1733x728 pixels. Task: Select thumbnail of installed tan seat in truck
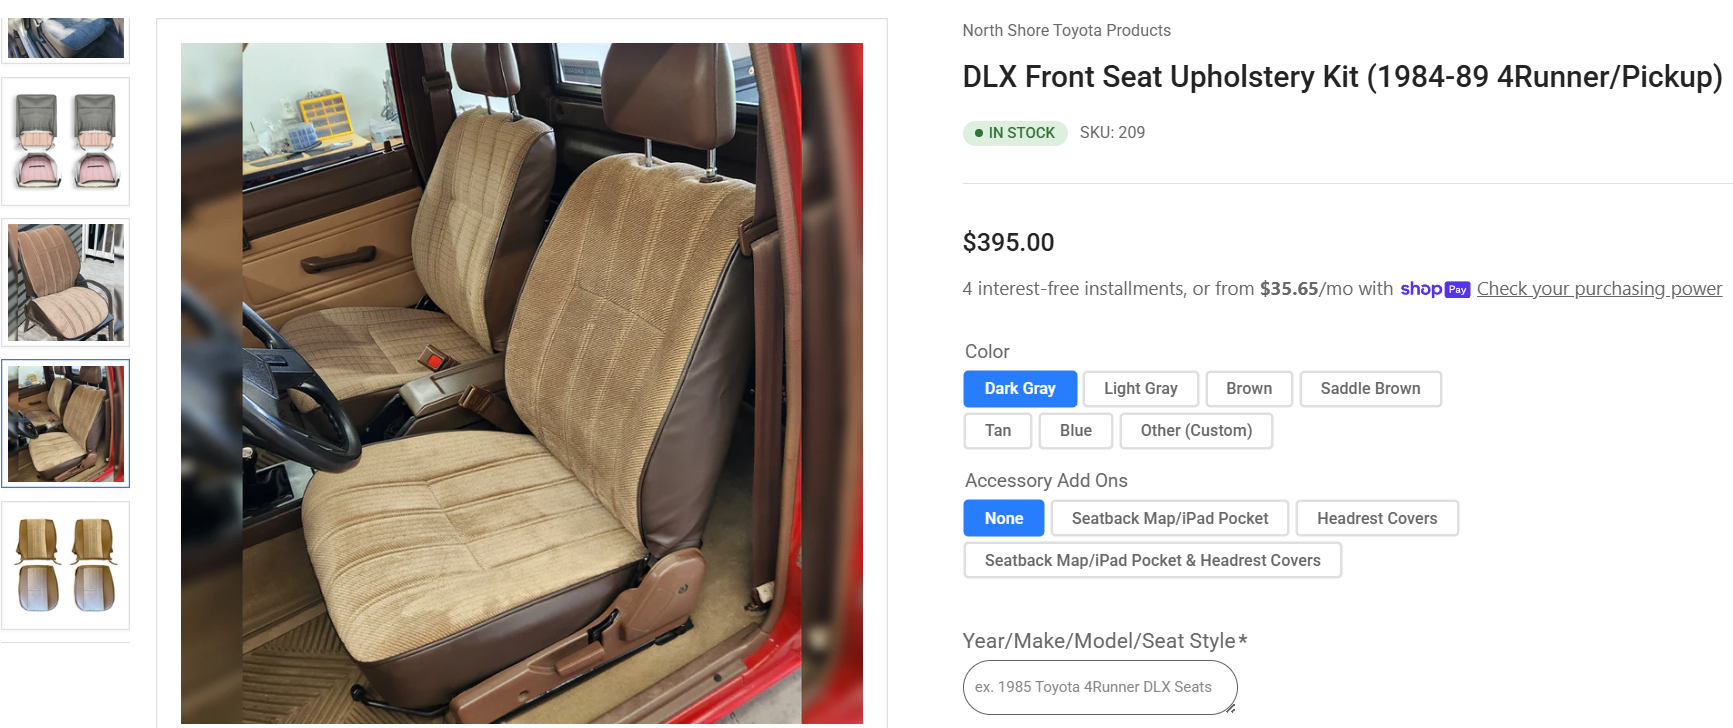[x=66, y=424]
